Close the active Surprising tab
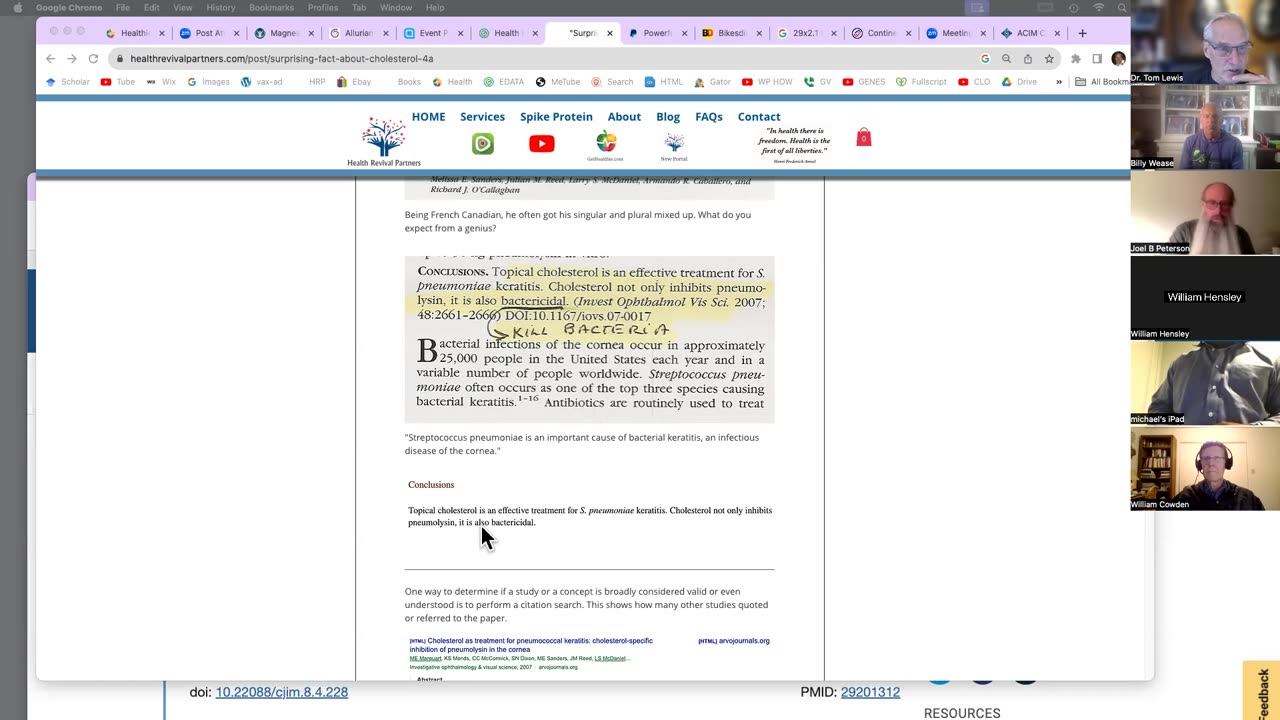Viewport: 1280px width, 720px height. (610, 33)
